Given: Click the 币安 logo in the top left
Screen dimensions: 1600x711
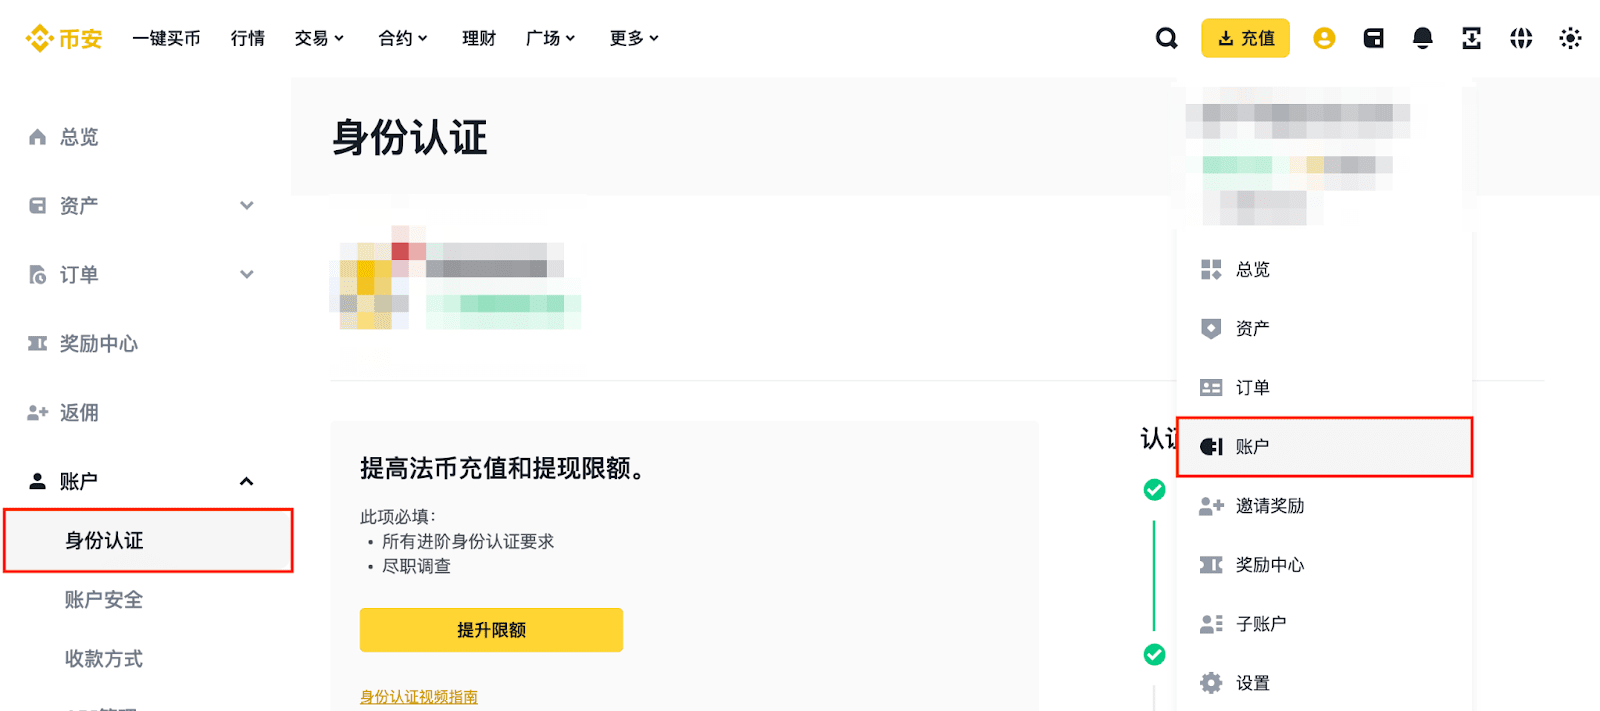Looking at the screenshot, I should [x=62, y=38].
